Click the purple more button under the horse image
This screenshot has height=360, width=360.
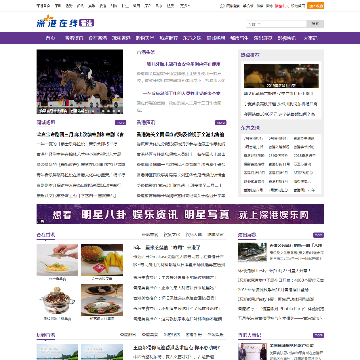click(x=120, y=123)
